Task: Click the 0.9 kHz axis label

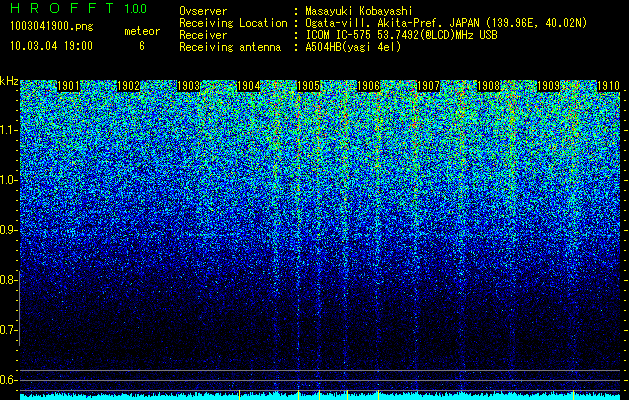Action: (x=8, y=230)
